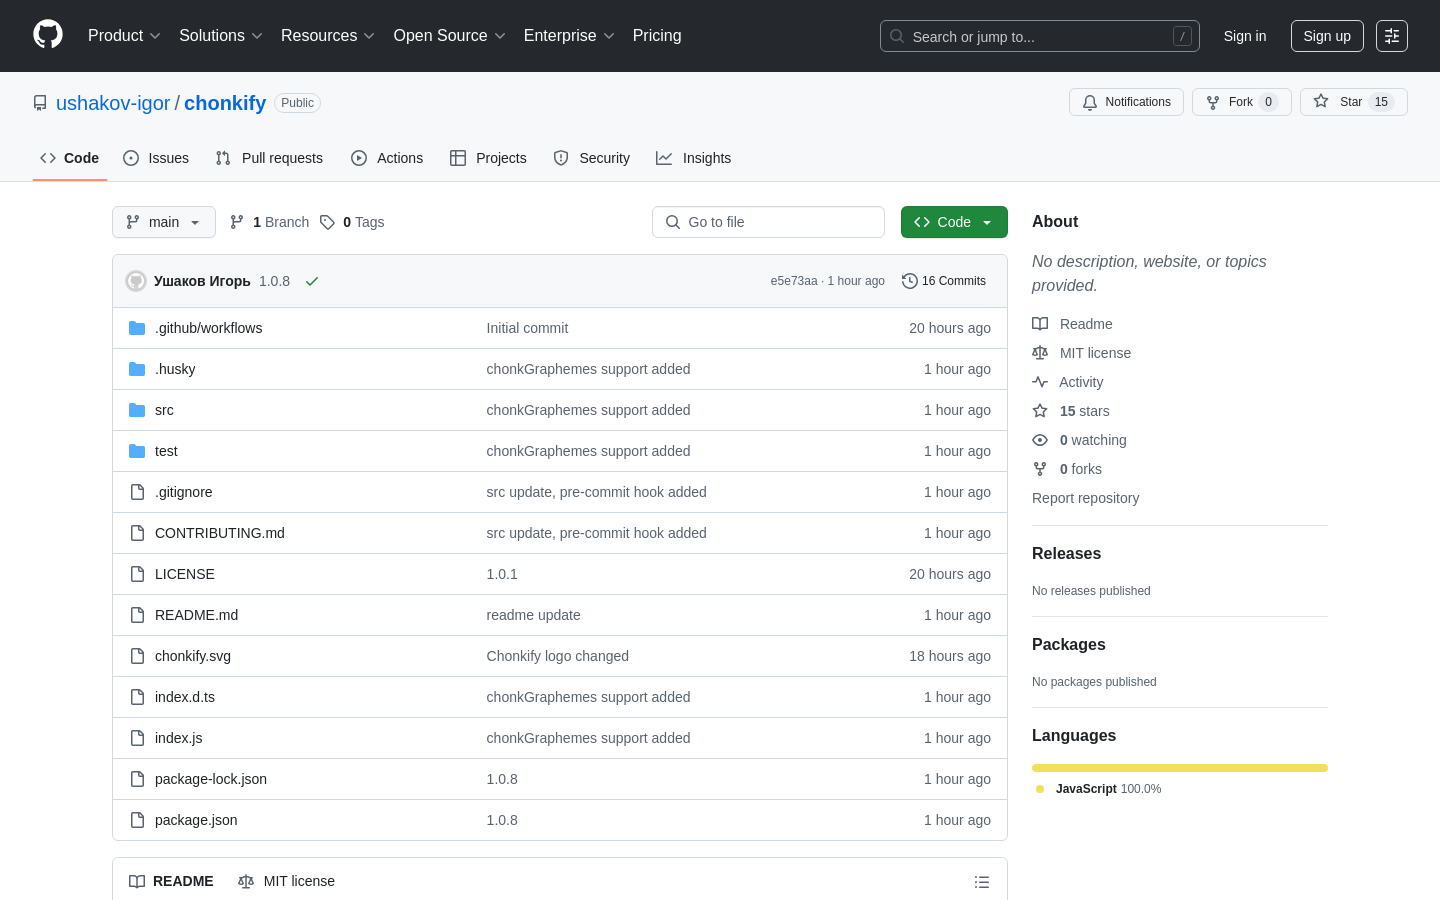Viewport: 1440px width, 900px height.
Task: Click the .github/workflows folder icon
Action: [x=137, y=328]
